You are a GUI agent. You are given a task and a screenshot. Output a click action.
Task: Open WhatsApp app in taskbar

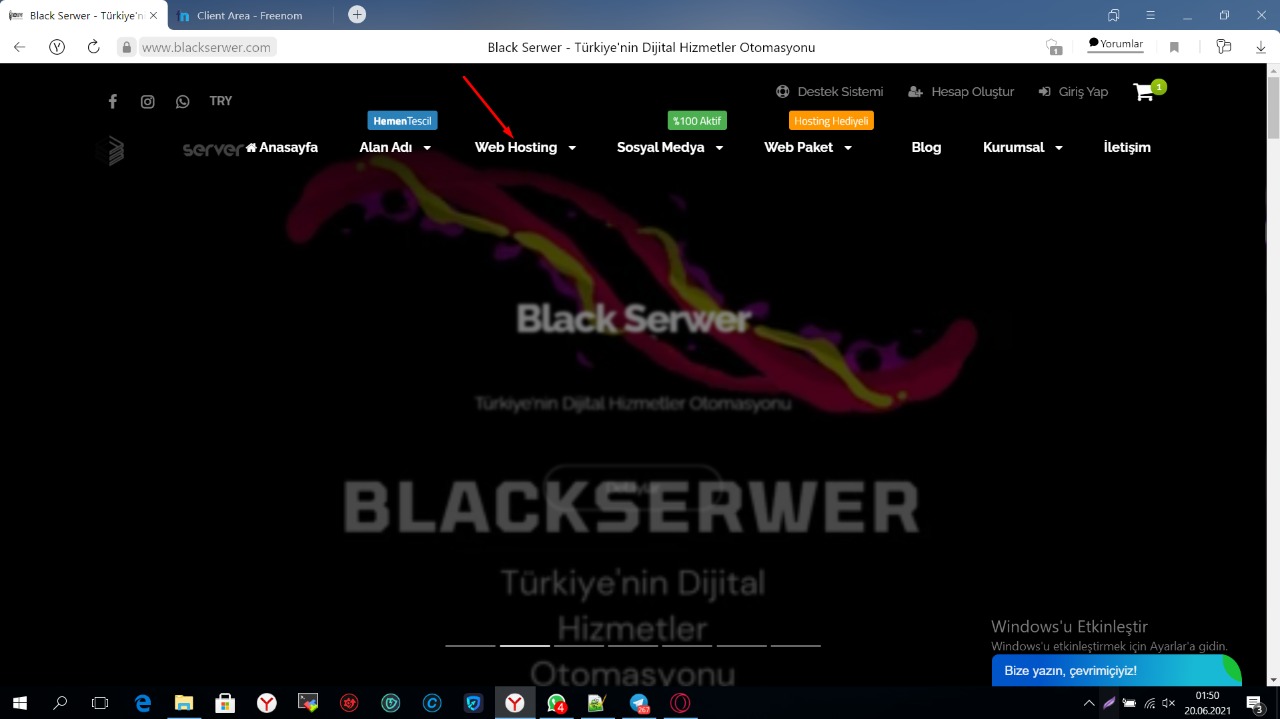tap(556, 703)
